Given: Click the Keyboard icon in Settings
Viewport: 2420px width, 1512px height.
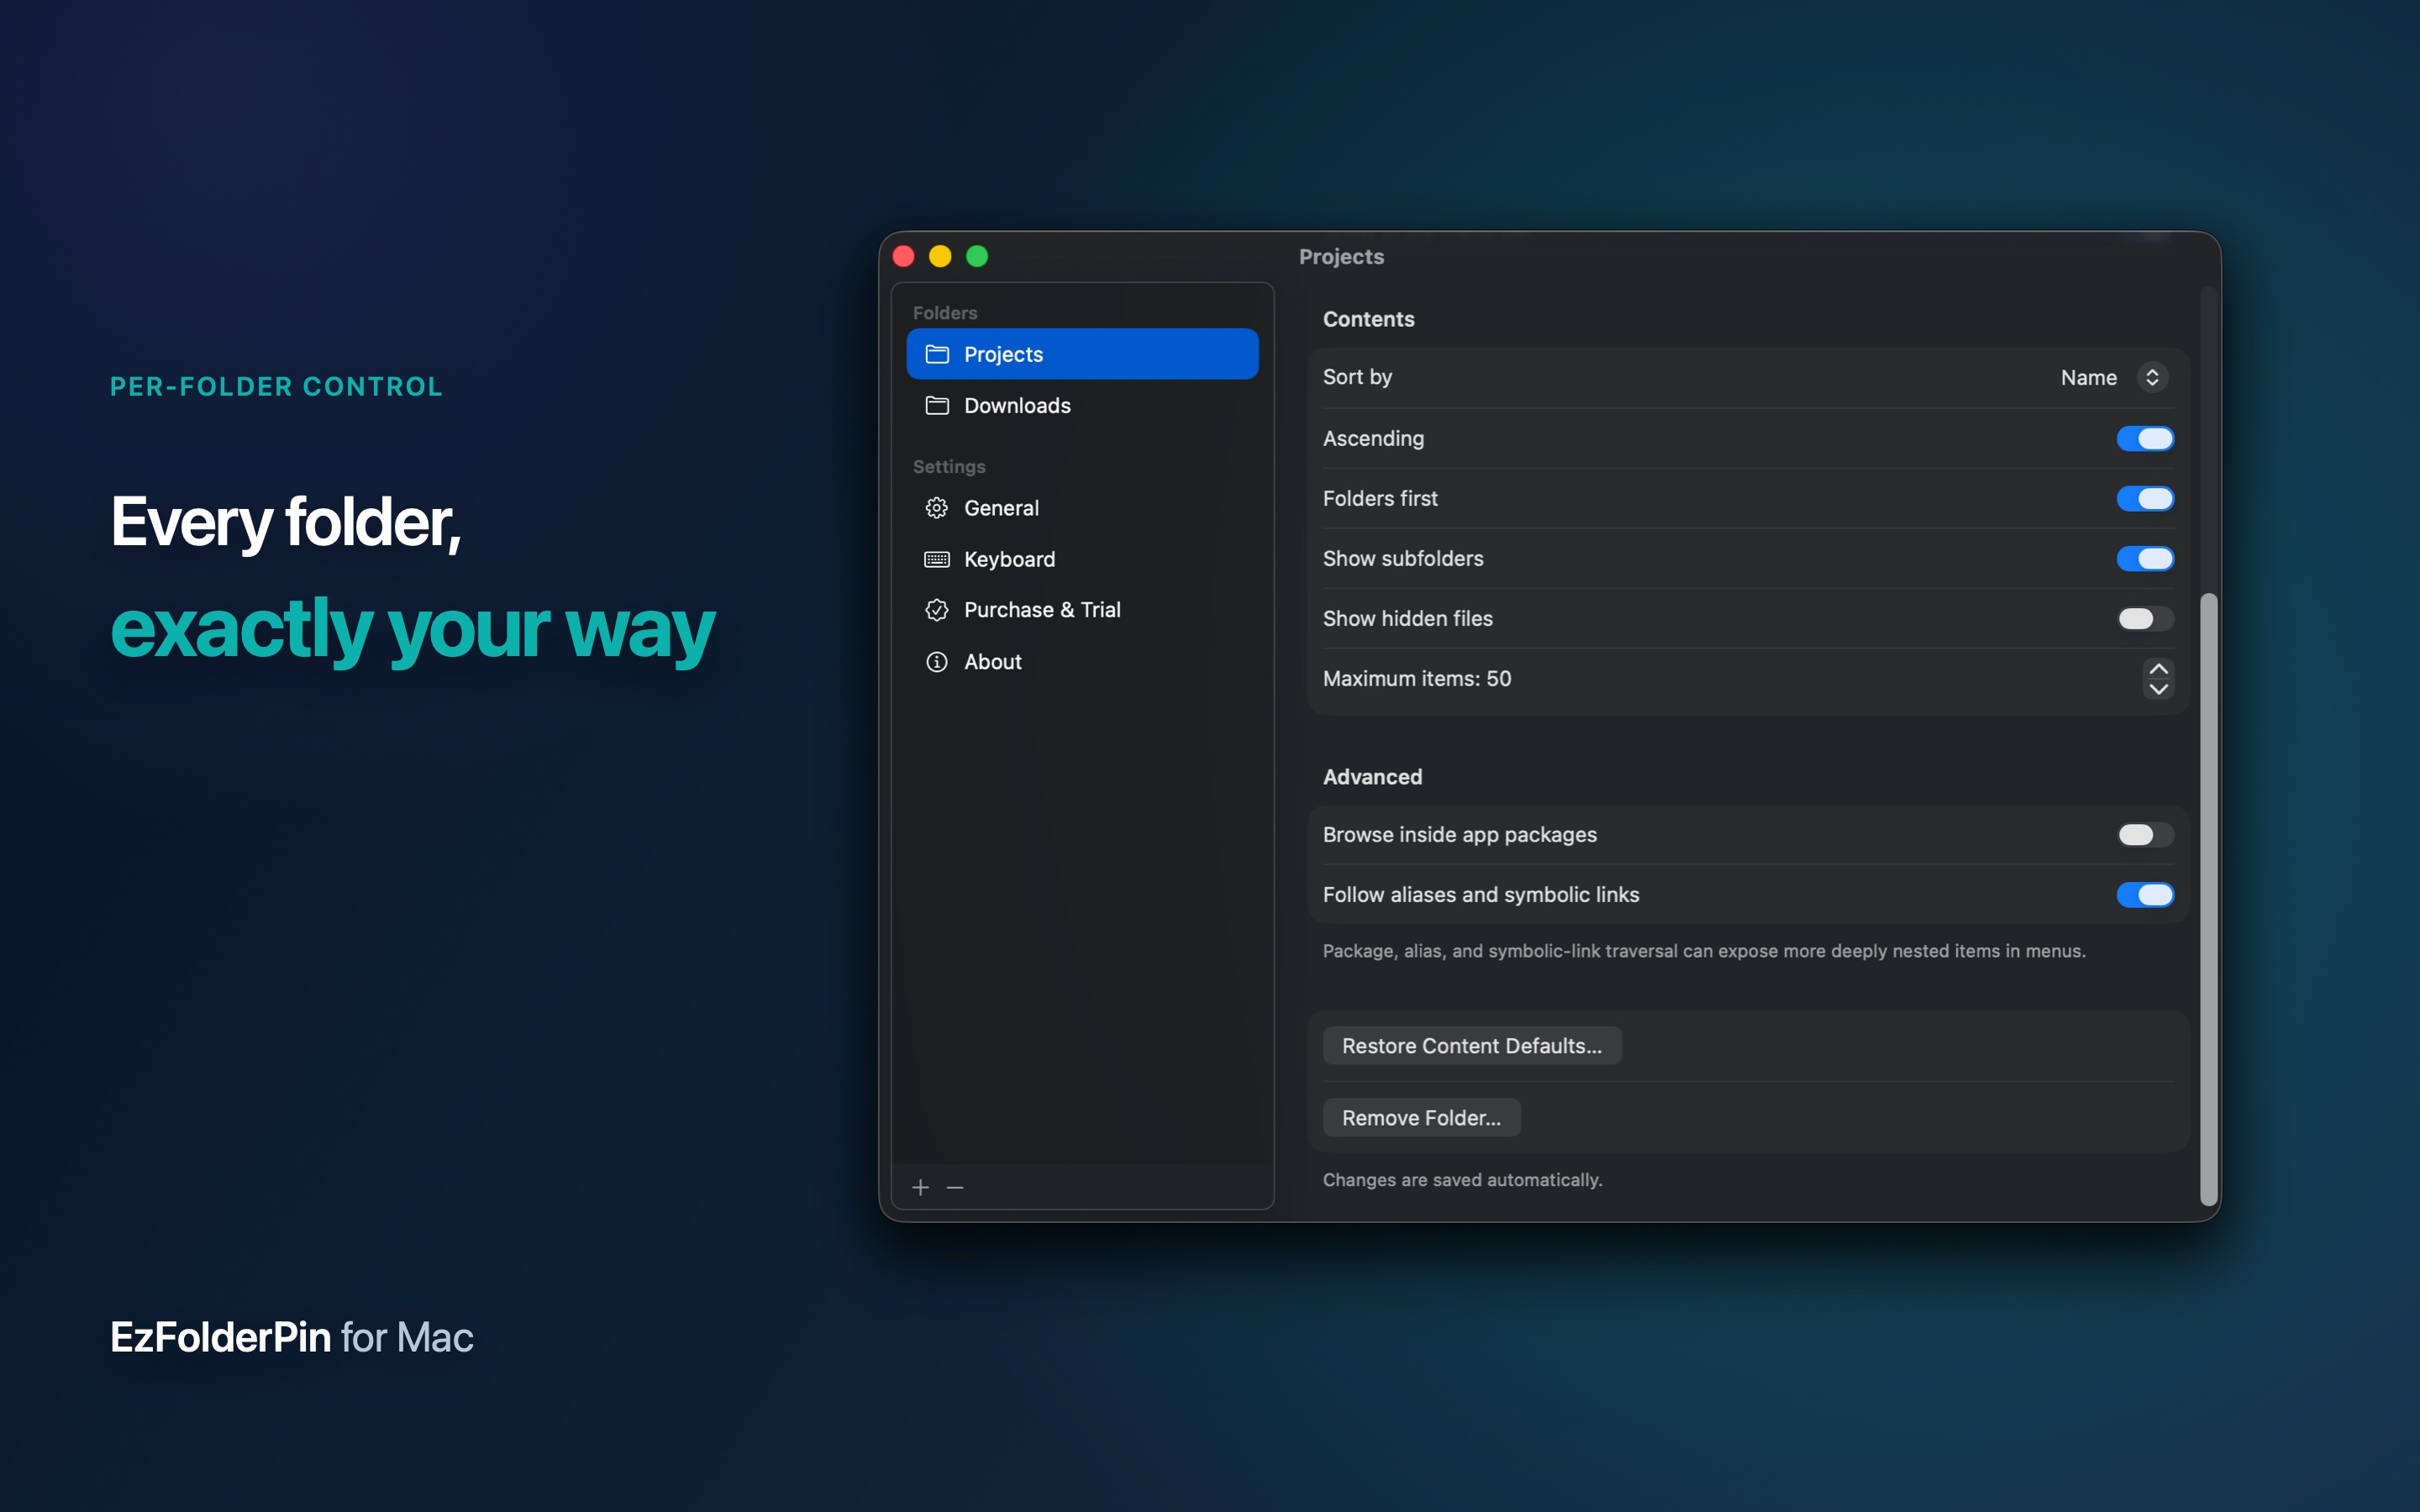Looking at the screenshot, I should (937, 559).
